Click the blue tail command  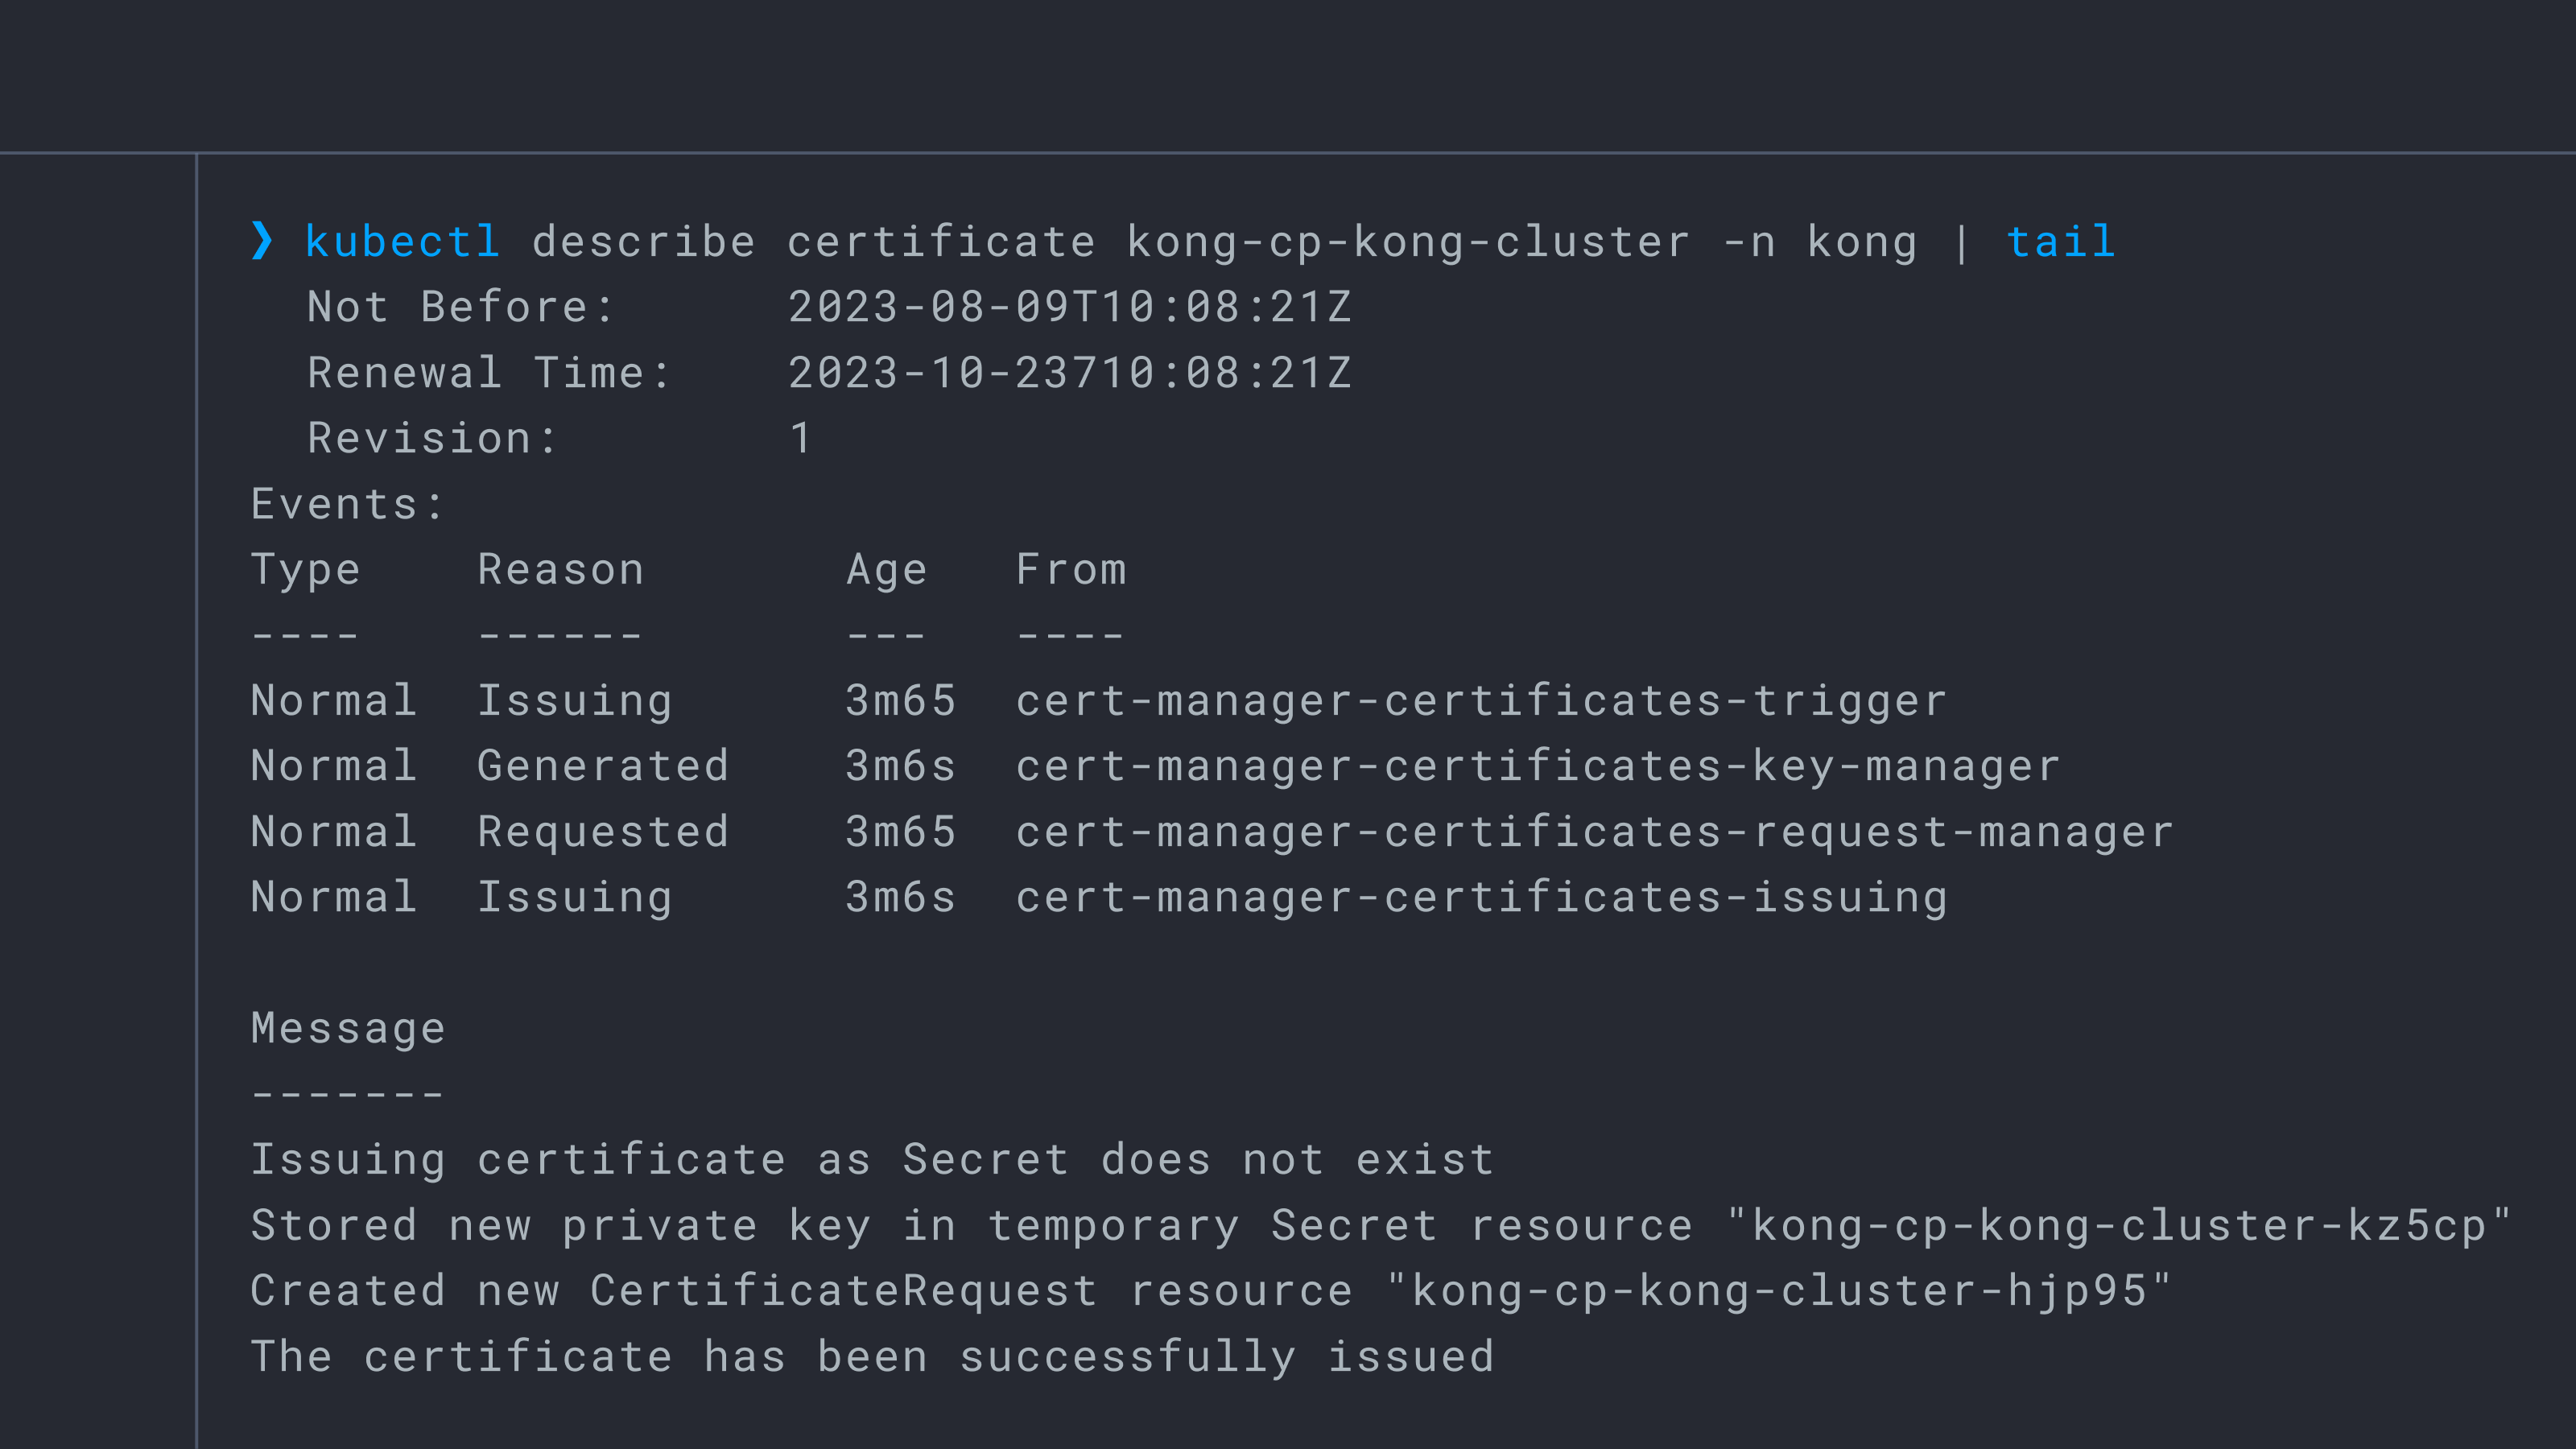[2060, 242]
